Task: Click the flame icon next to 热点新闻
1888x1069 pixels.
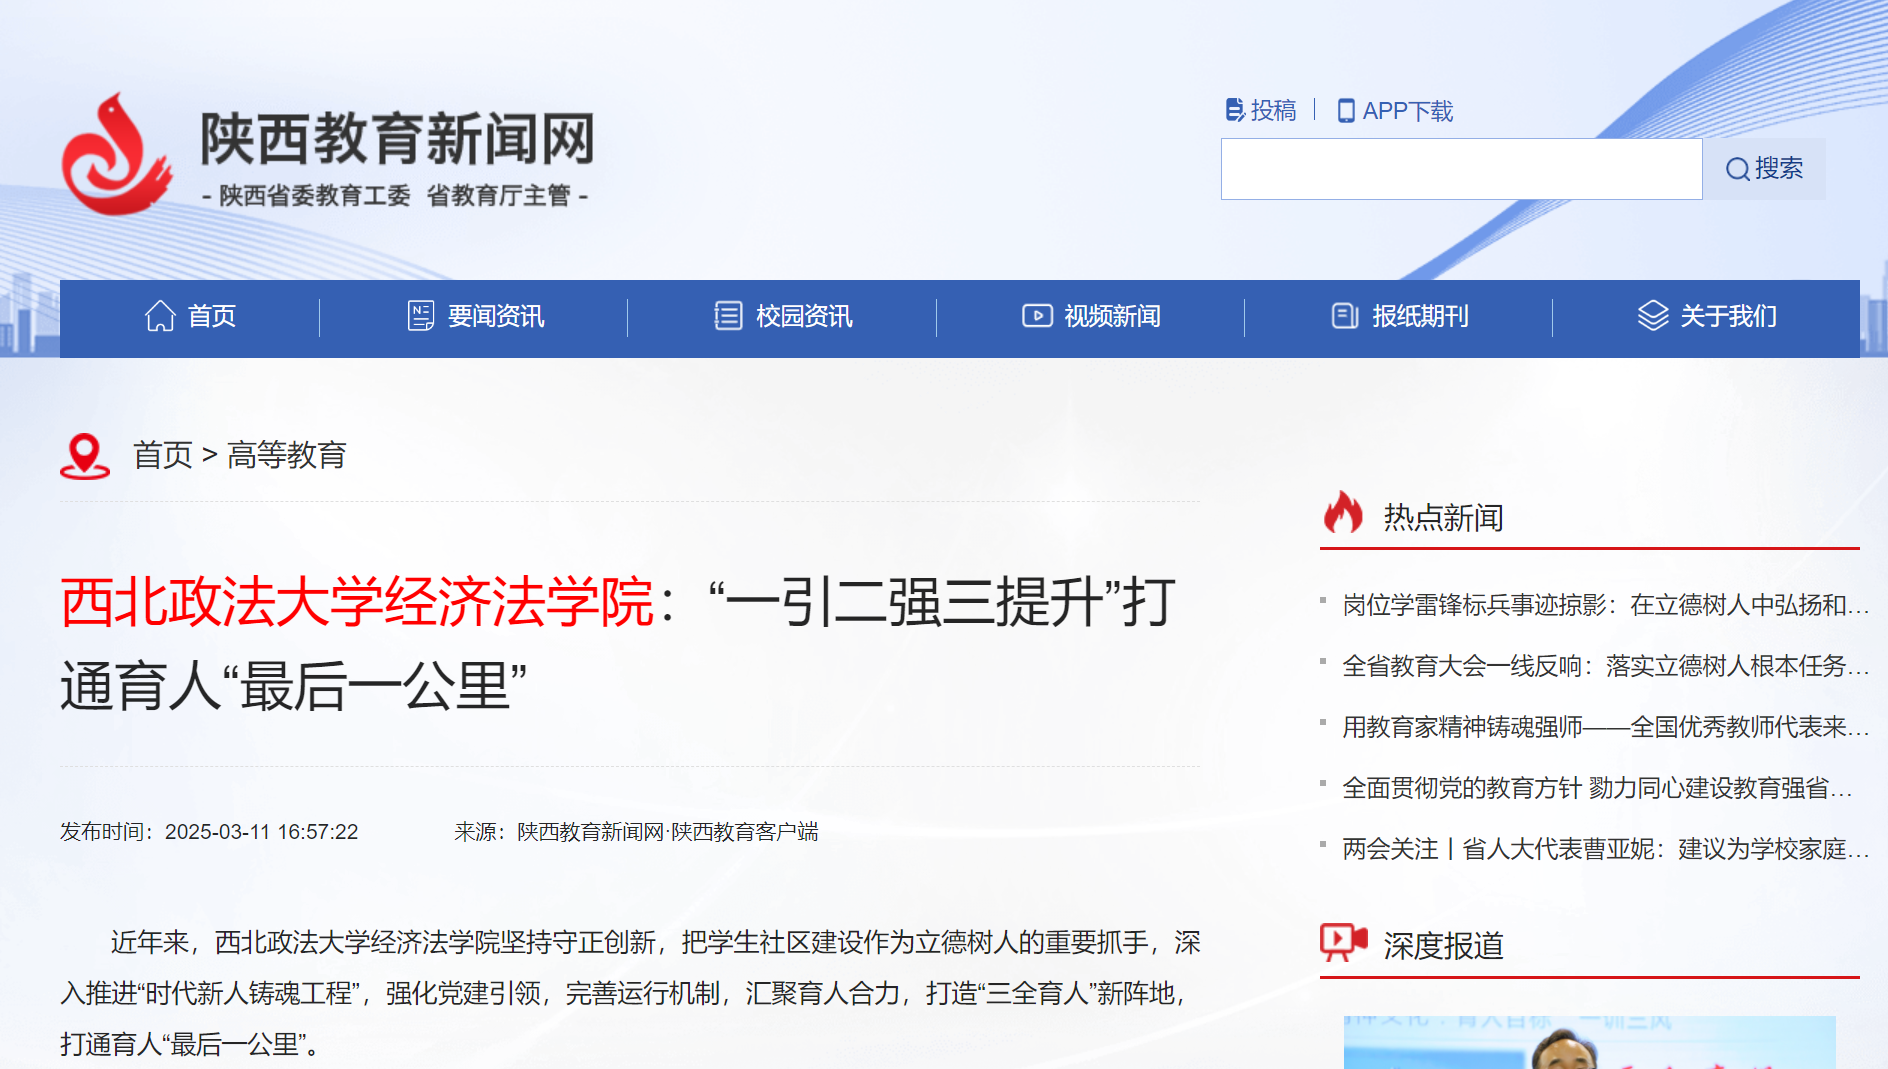Action: click(1343, 513)
